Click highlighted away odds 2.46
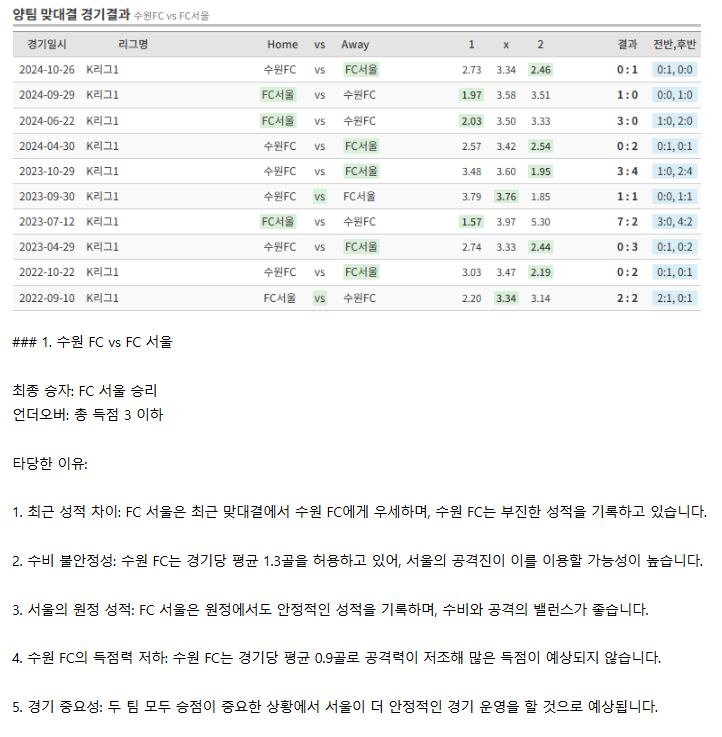 tap(541, 70)
